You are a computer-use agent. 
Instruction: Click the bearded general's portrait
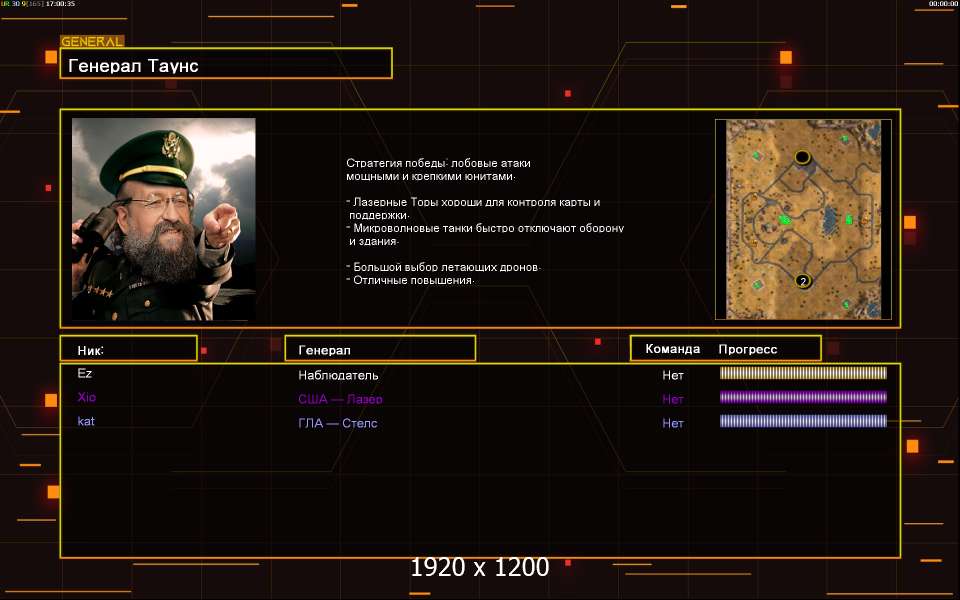coord(163,219)
